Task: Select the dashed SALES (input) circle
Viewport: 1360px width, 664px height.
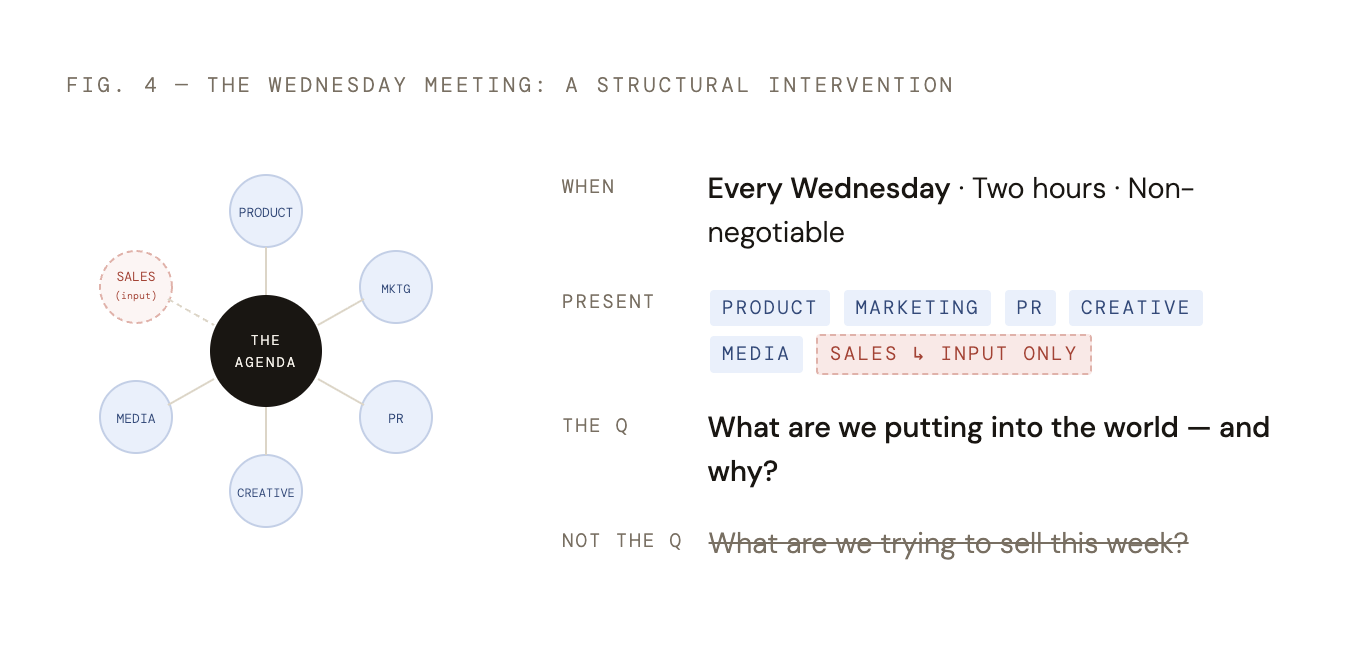Action: click(x=136, y=287)
